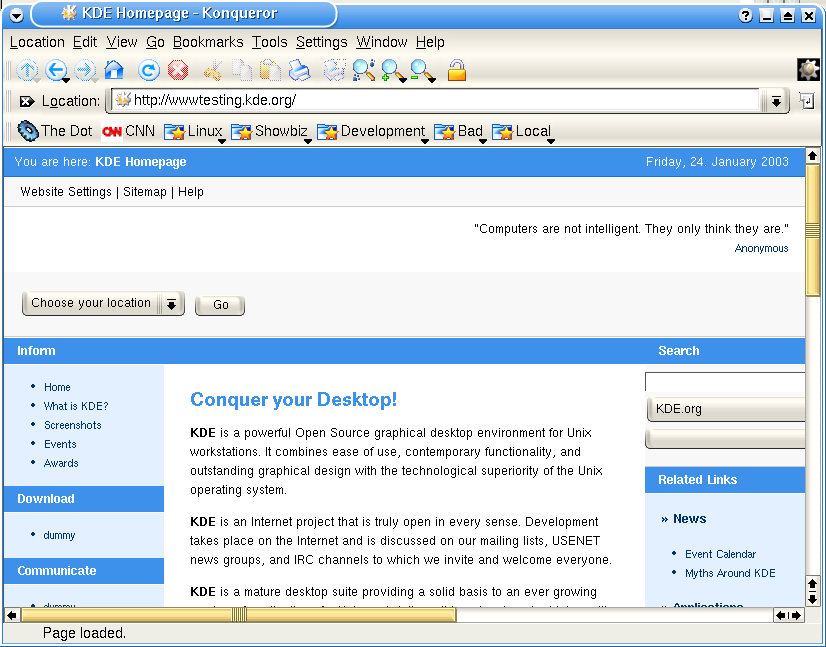
Task: Click the News related link
Action: [x=690, y=519]
